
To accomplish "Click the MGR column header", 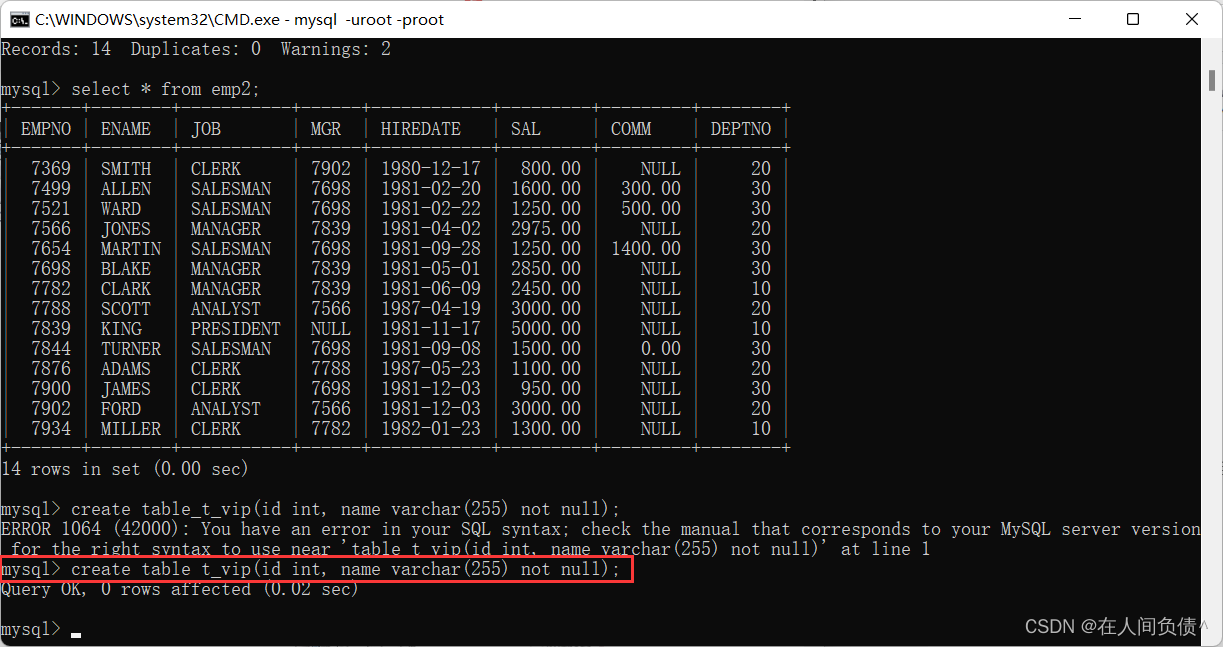I will [x=326, y=129].
